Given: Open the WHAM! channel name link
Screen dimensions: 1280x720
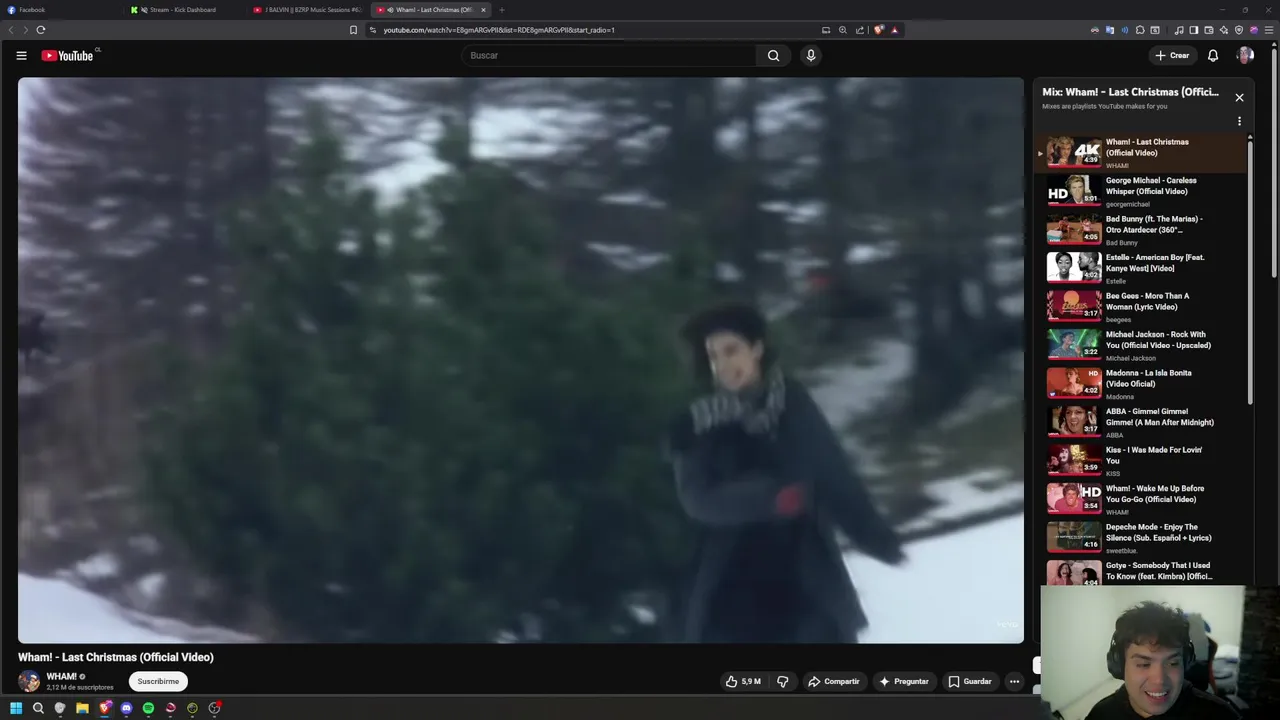Looking at the screenshot, I should [61, 677].
